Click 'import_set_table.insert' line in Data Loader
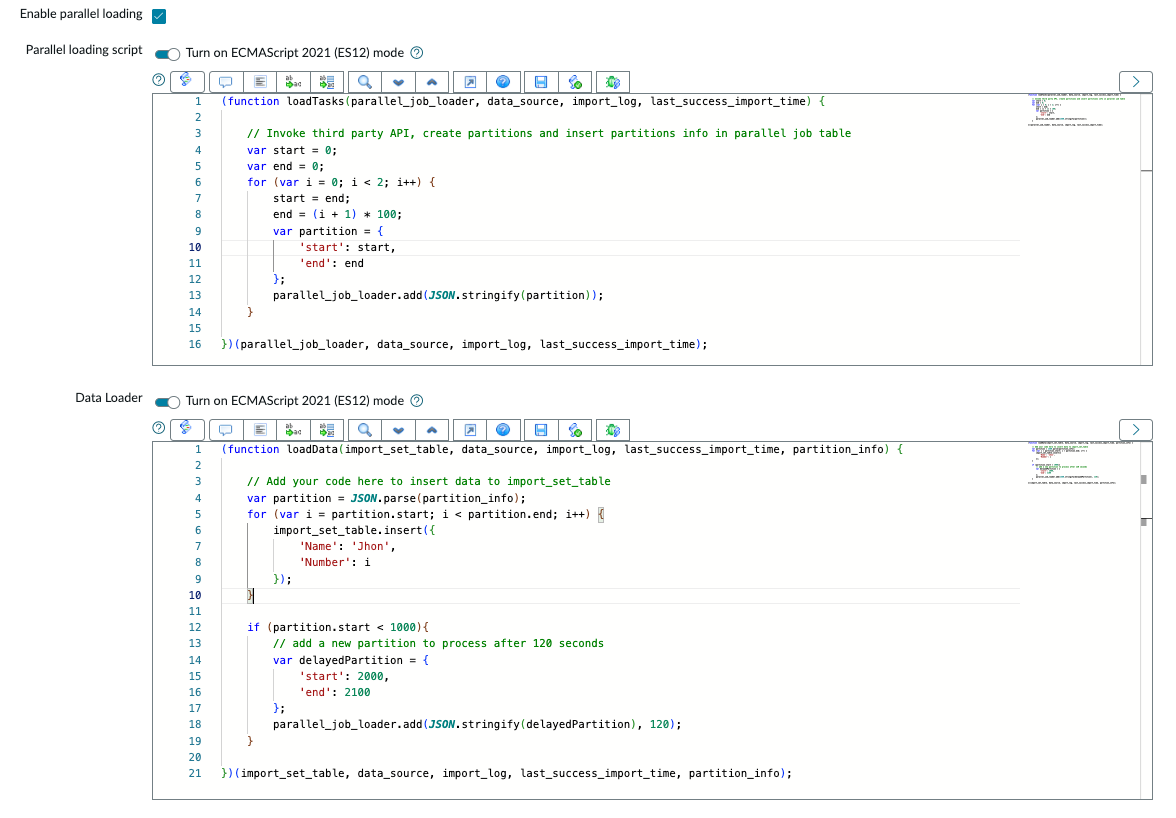 pos(354,530)
